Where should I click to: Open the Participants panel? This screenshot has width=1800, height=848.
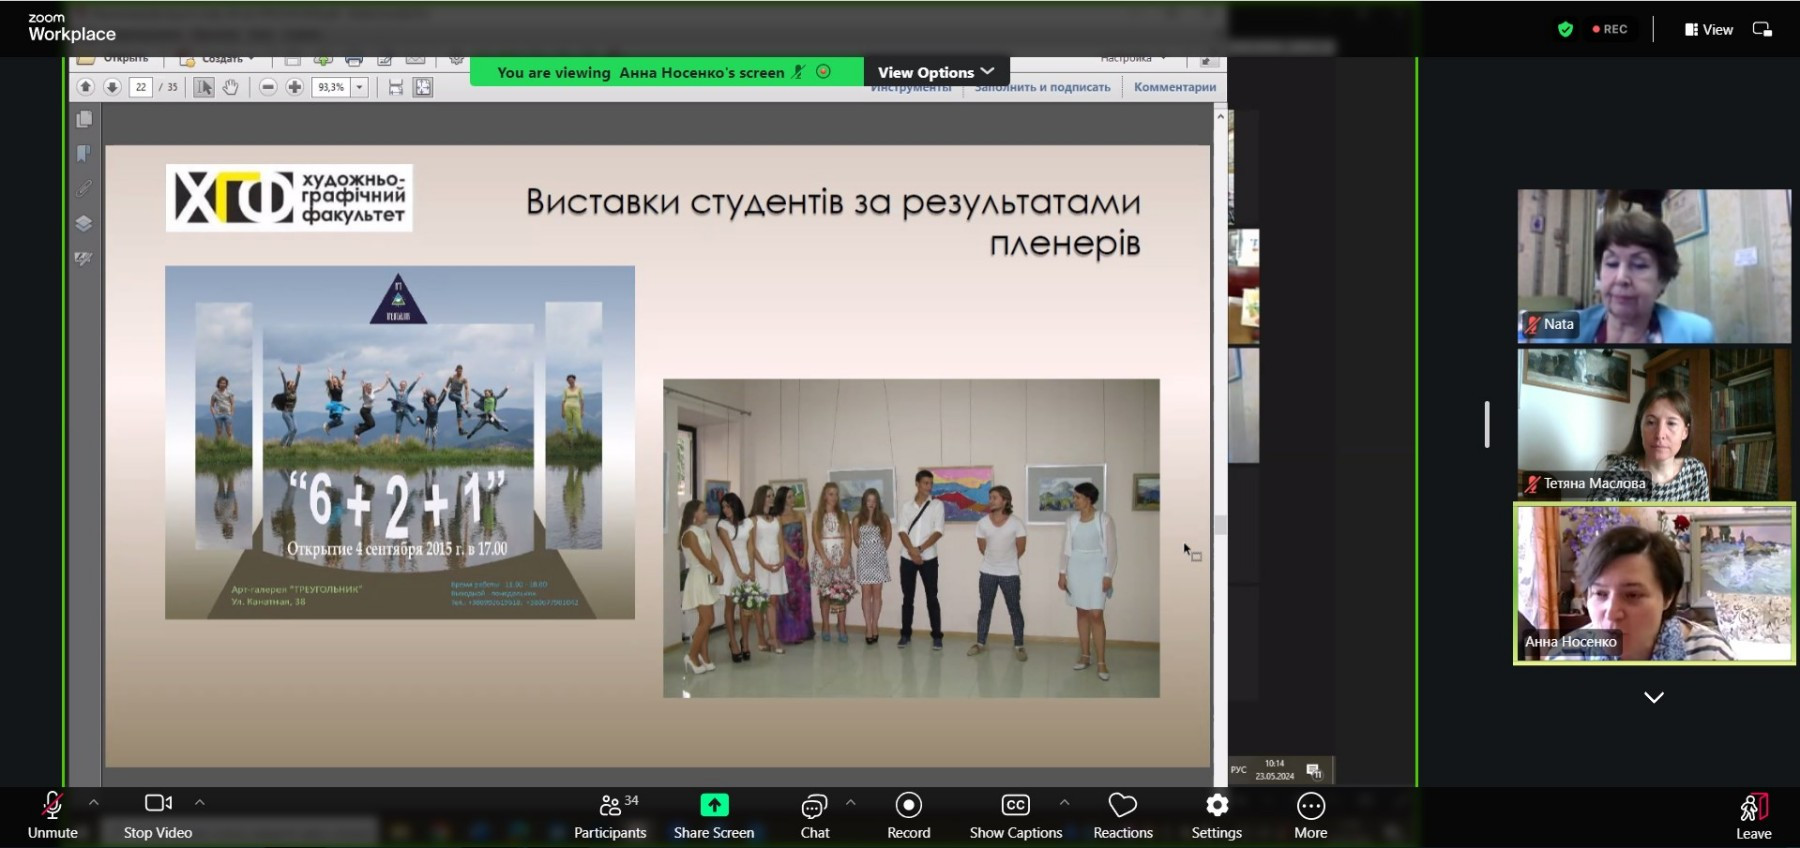pyautogui.click(x=610, y=815)
